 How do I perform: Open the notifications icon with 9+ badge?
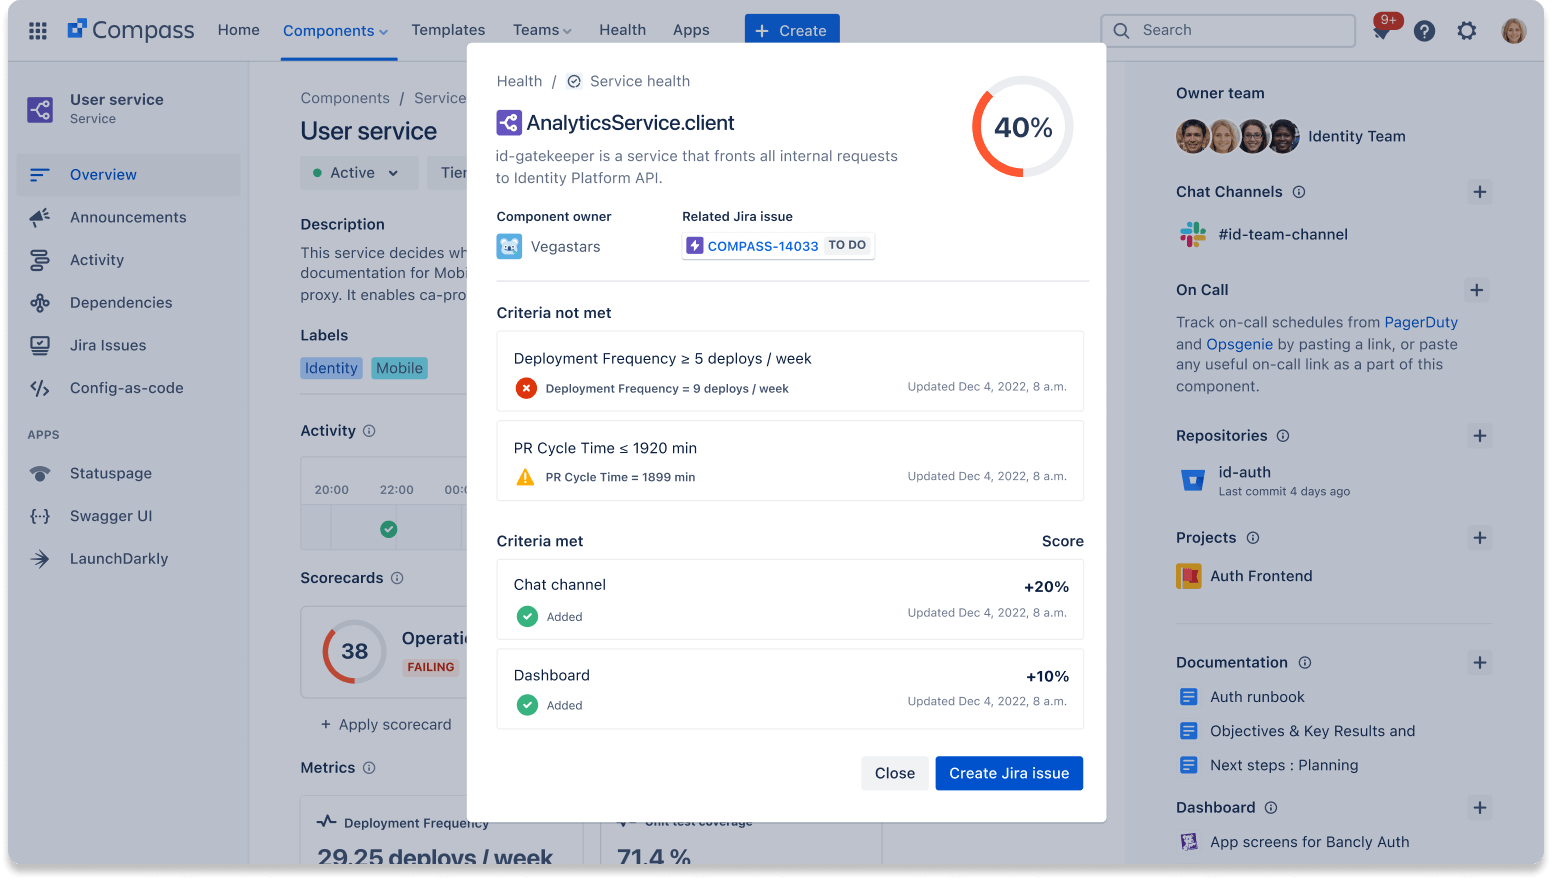point(1382,31)
